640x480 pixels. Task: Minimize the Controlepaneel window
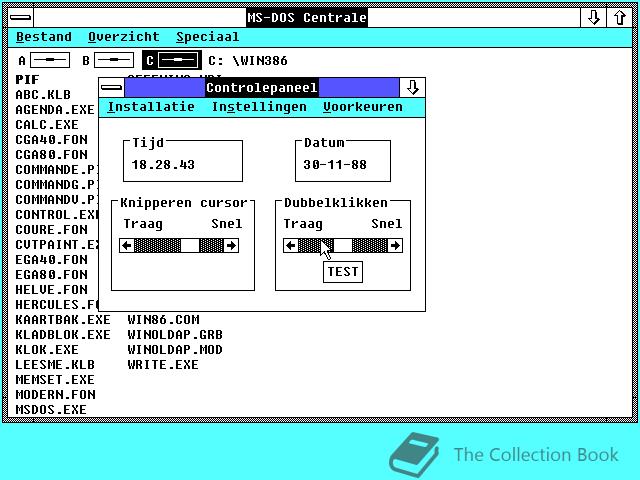(412, 88)
